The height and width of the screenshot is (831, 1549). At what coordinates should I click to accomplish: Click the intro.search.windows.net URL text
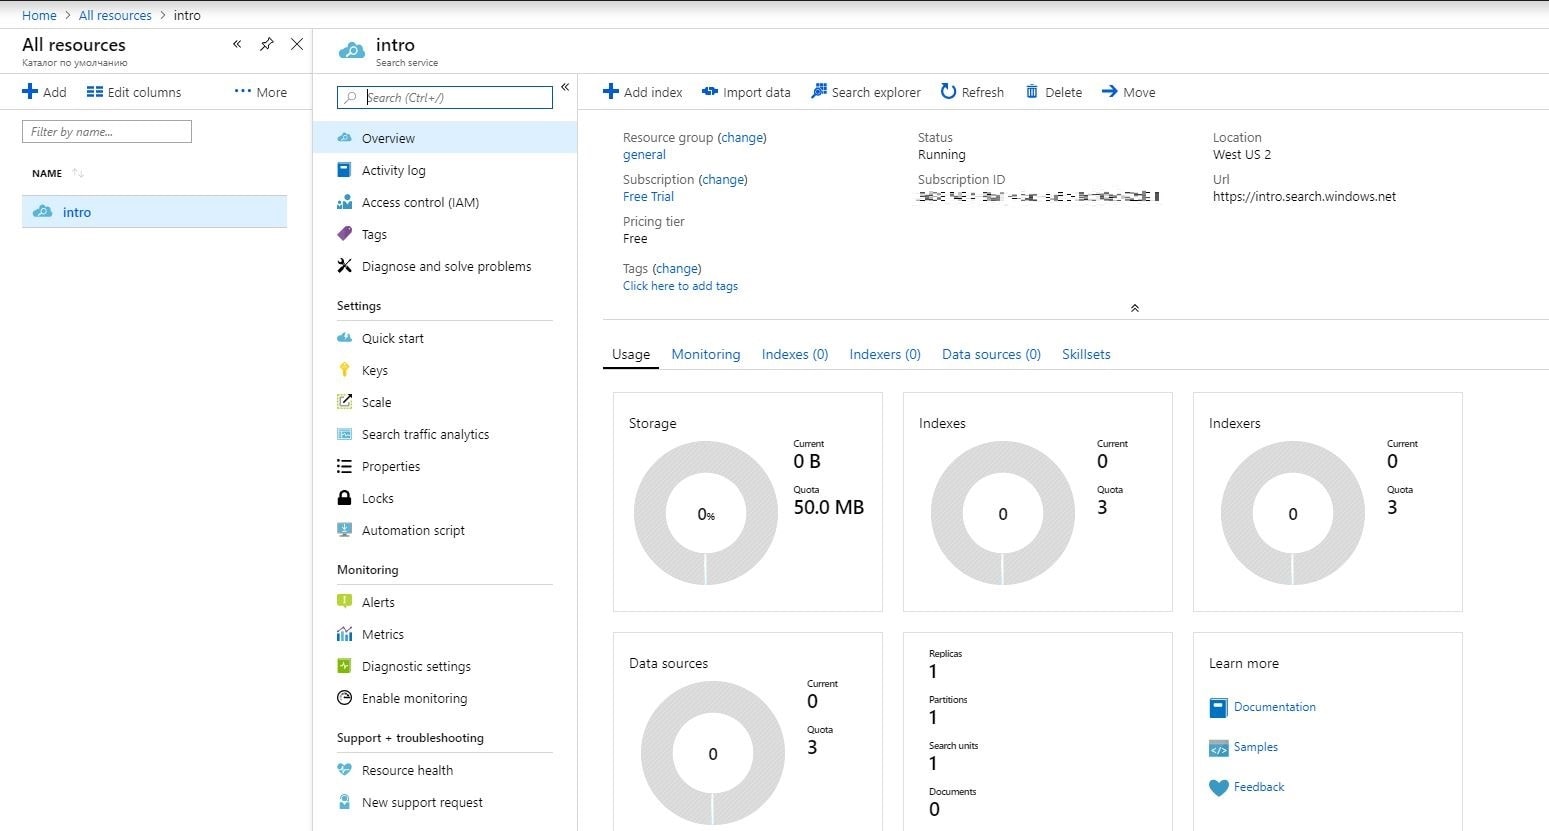click(x=1304, y=197)
